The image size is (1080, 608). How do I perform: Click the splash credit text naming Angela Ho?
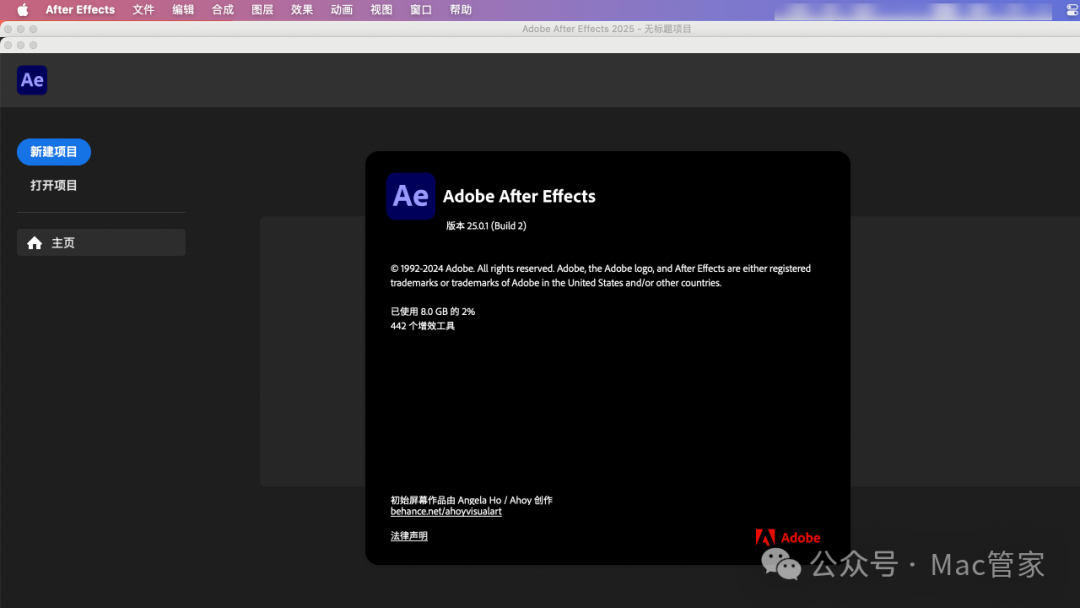pos(472,501)
